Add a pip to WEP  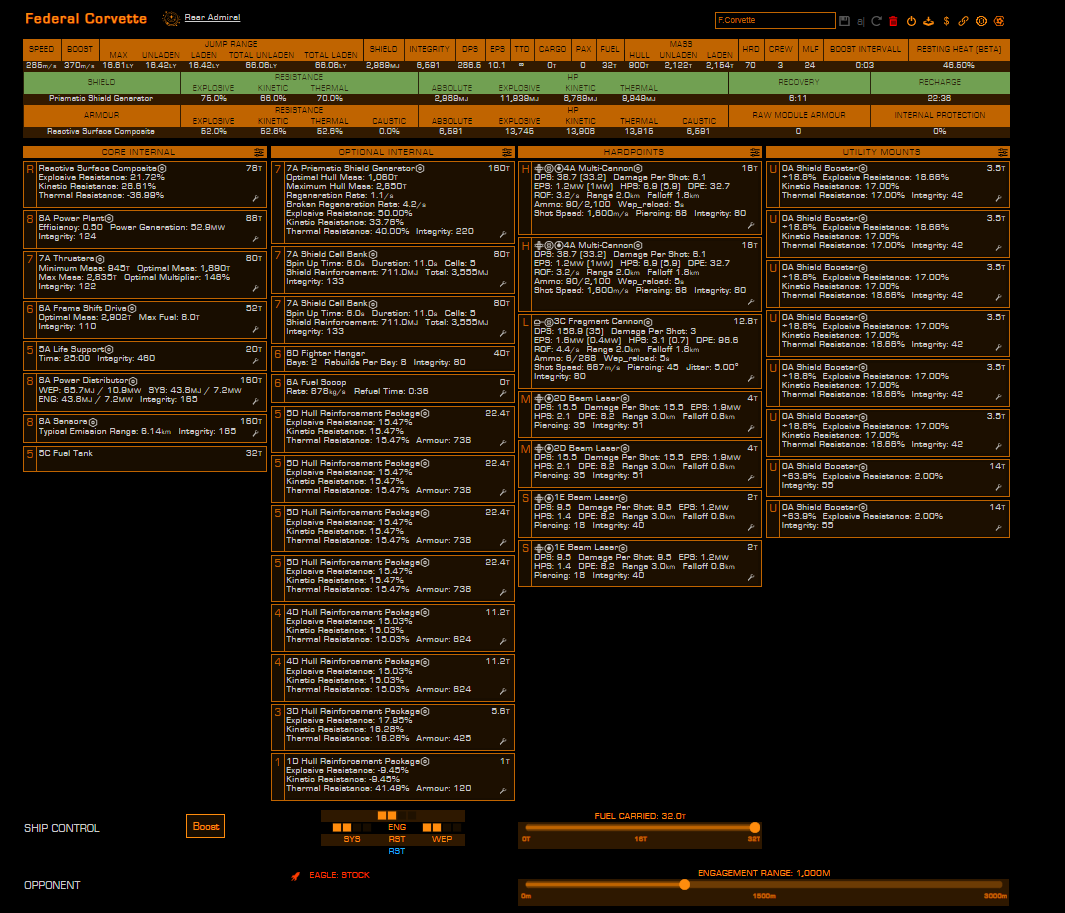441,839
